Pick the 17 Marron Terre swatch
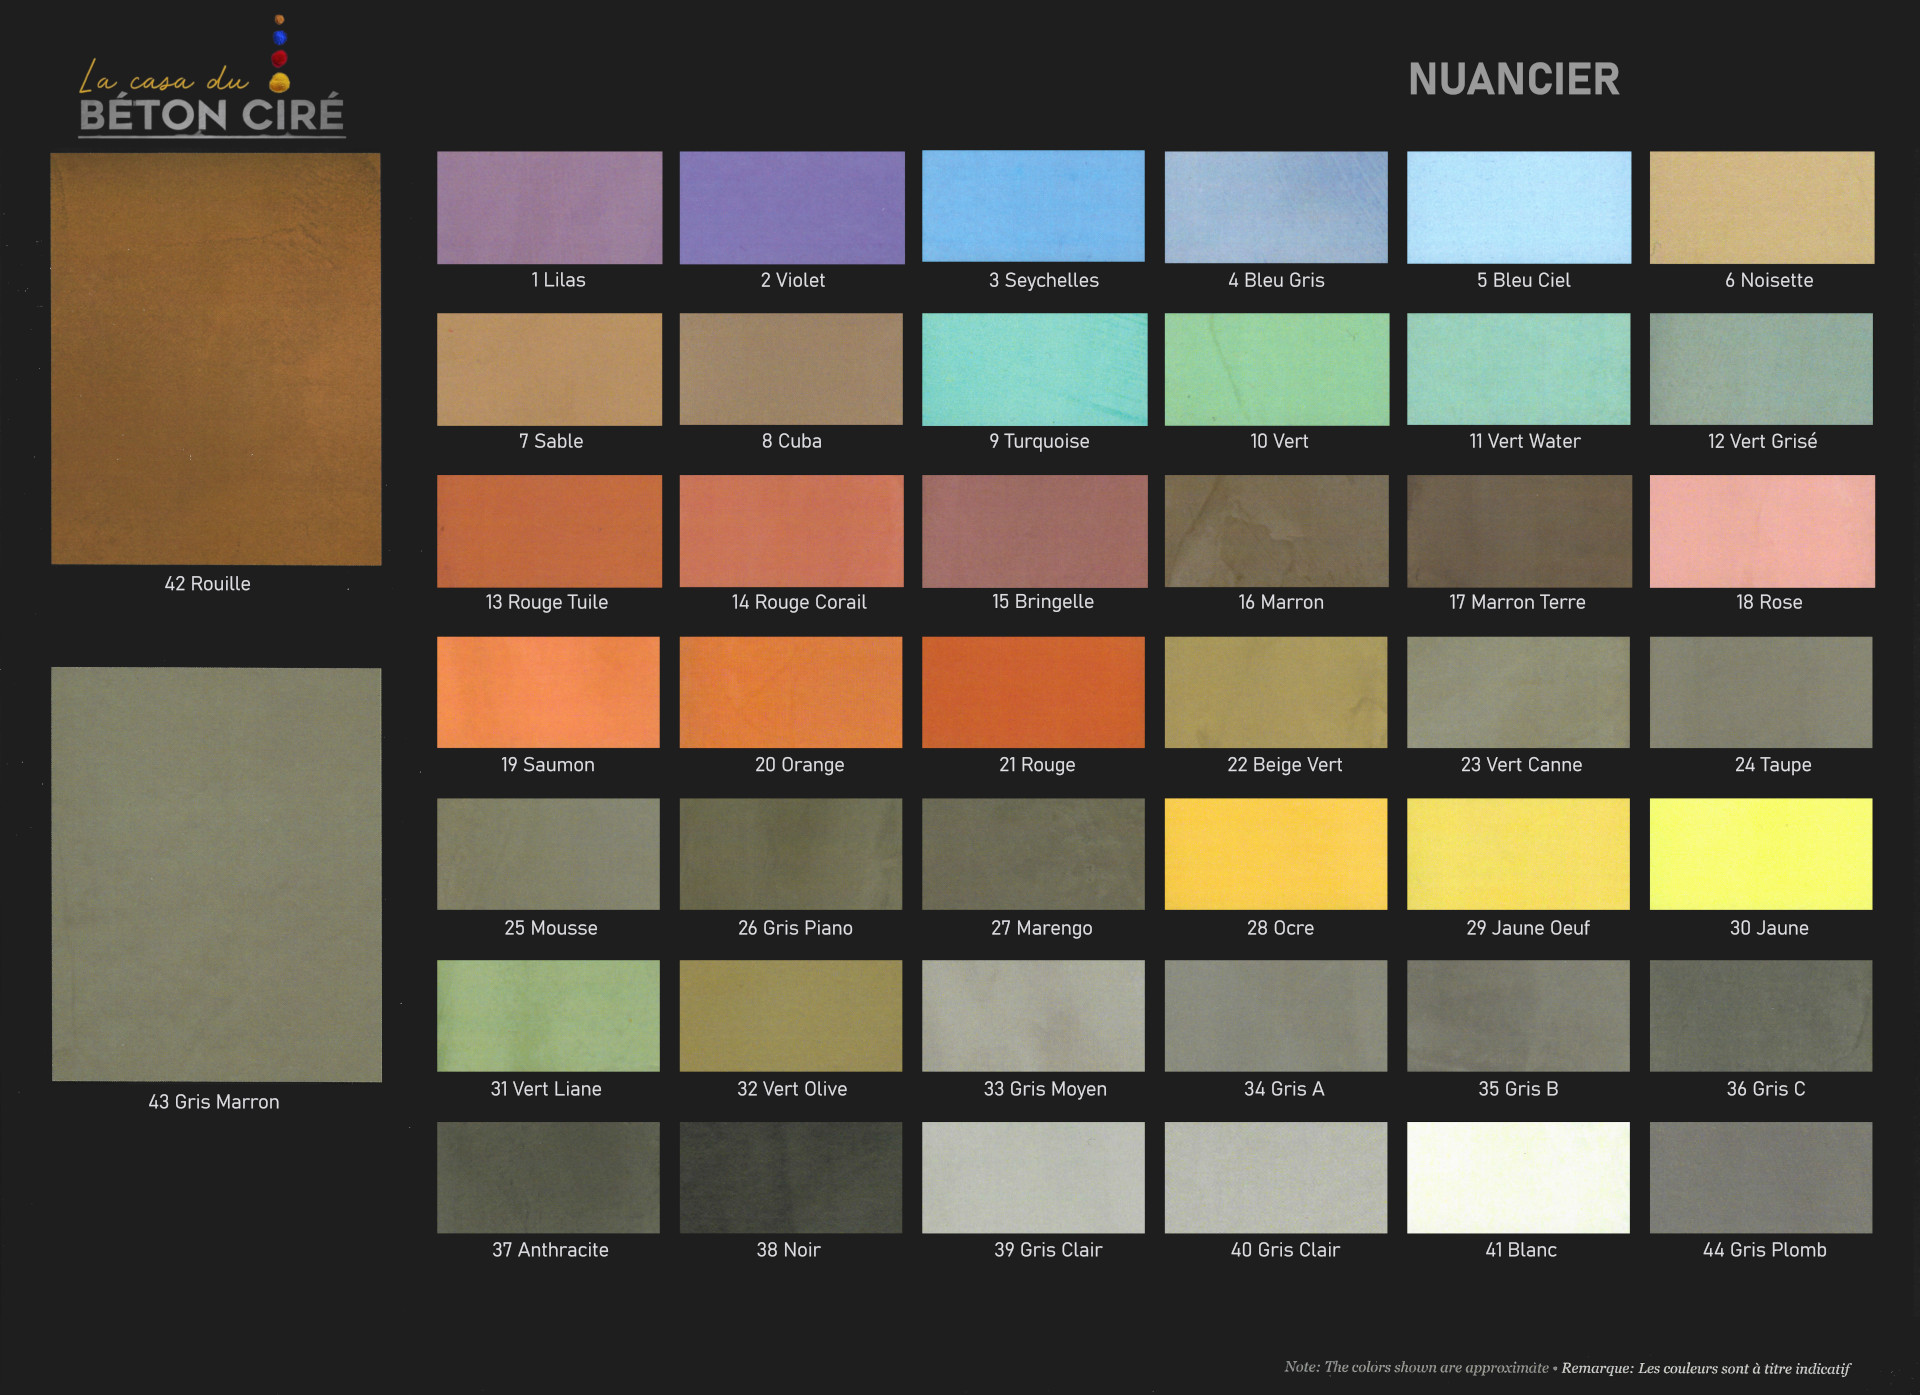Screen dimensions: 1920x1395 [1519, 531]
